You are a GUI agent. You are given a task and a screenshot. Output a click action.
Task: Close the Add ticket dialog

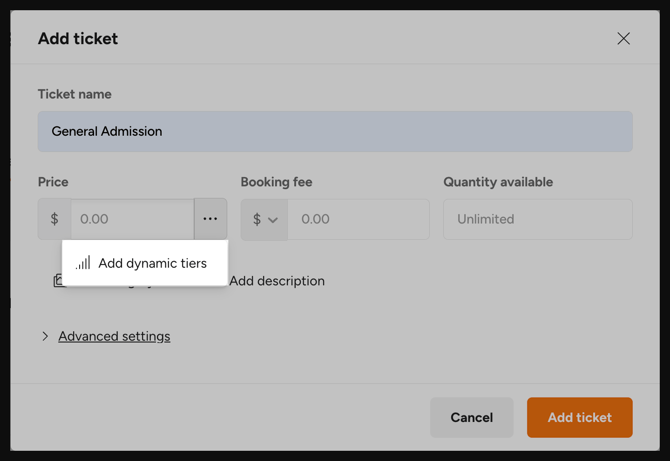point(623,39)
